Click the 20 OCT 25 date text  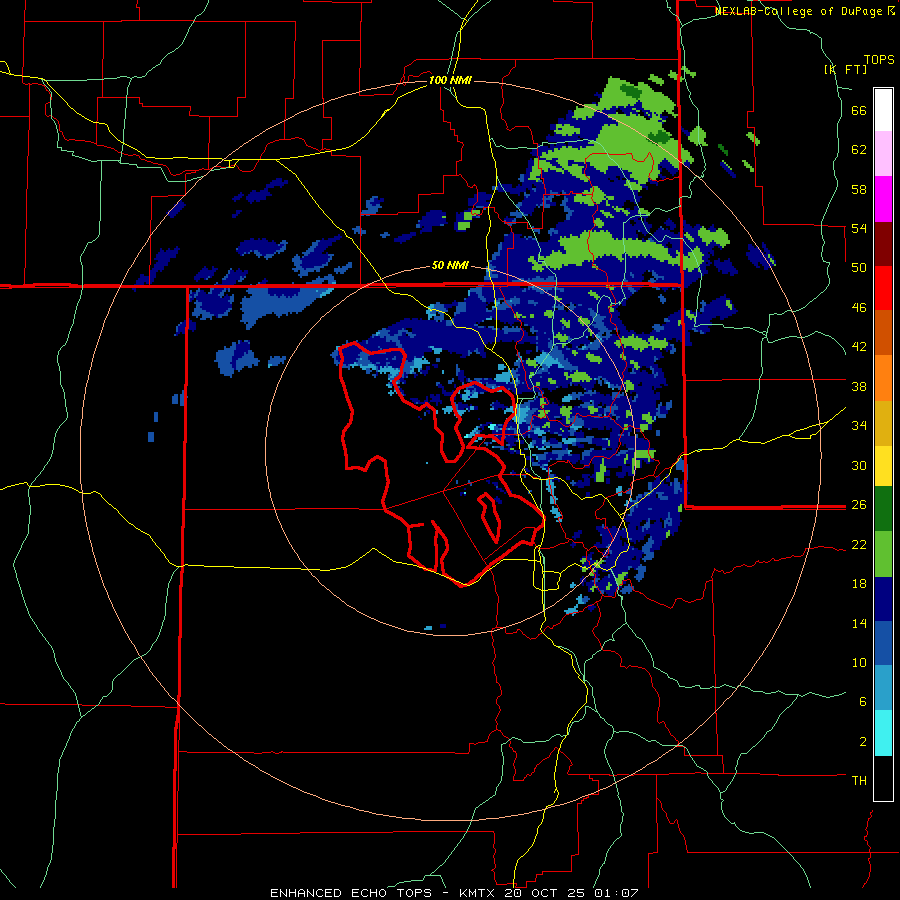(544, 893)
